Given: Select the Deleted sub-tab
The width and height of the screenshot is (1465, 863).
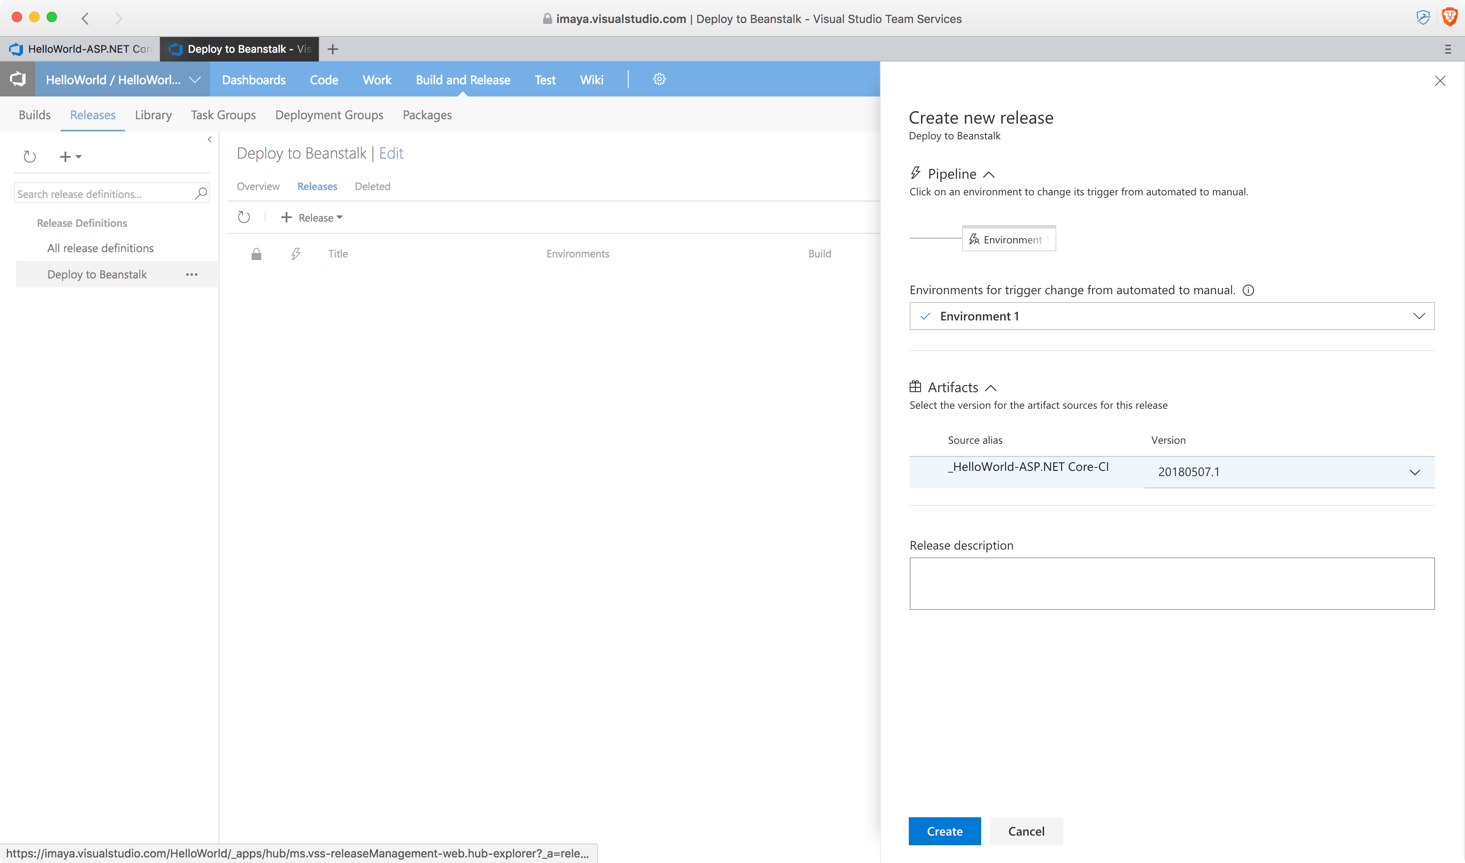Looking at the screenshot, I should tap(373, 186).
